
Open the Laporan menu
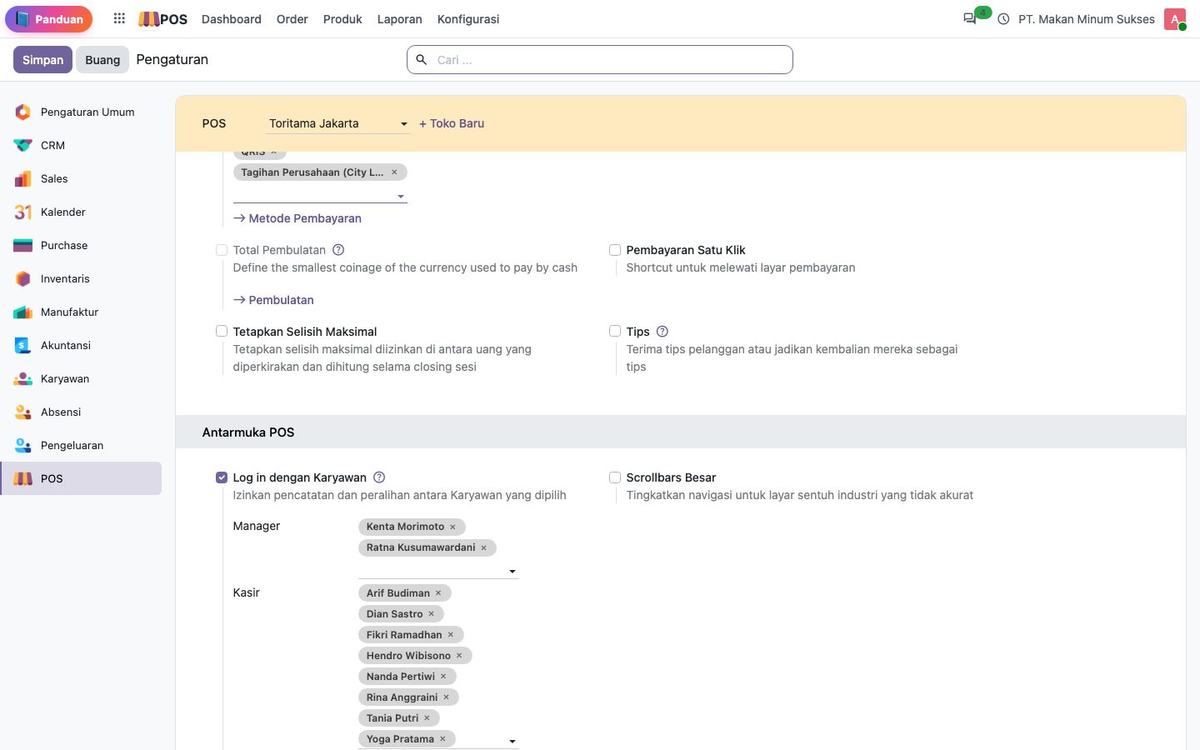(400, 19)
